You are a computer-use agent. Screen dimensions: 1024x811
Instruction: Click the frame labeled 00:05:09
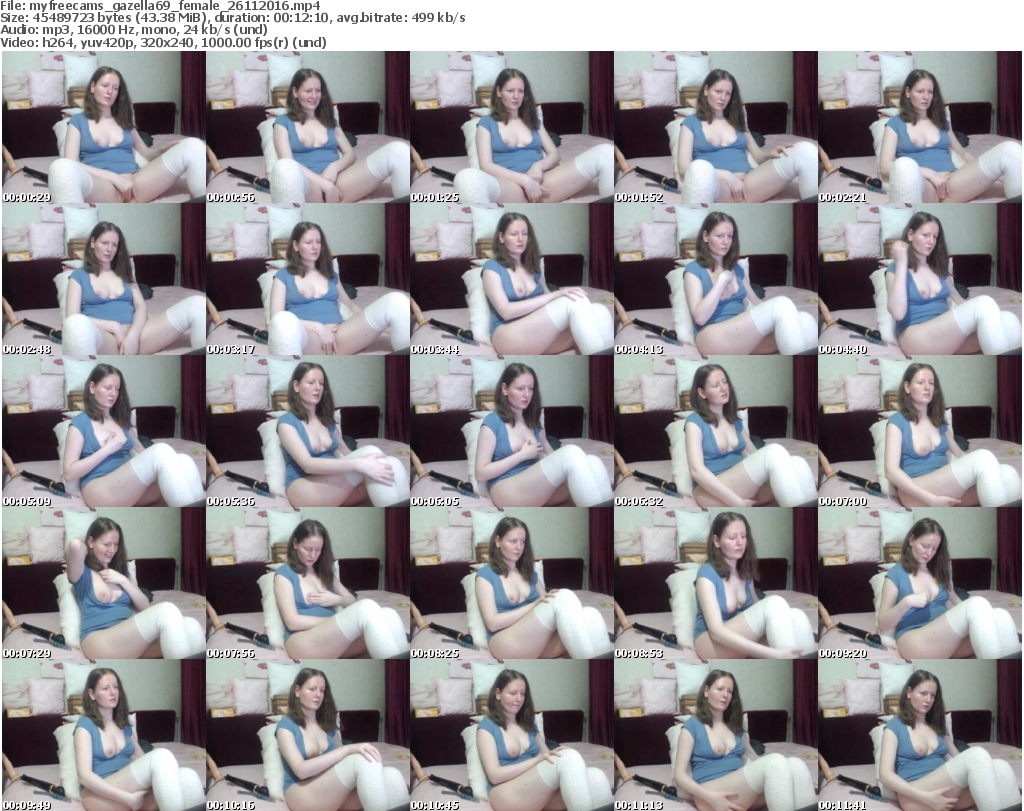[104, 432]
